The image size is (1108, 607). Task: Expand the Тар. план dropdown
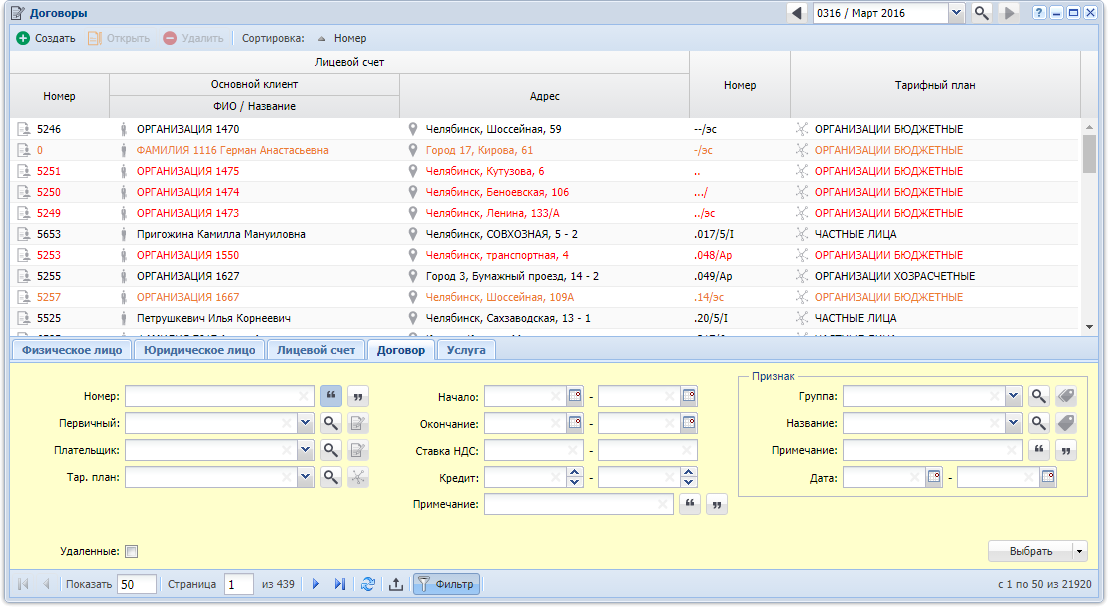click(x=305, y=477)
